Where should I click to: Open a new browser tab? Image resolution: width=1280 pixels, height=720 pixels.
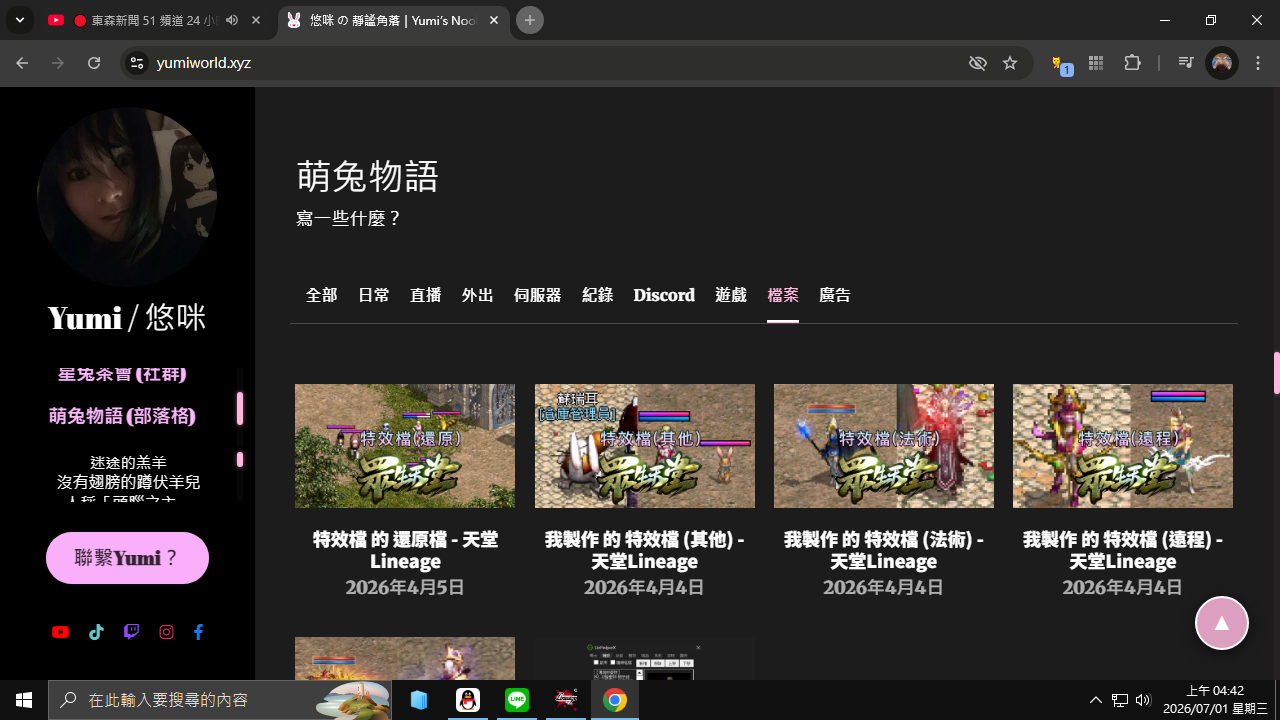(x=530, y=20)
